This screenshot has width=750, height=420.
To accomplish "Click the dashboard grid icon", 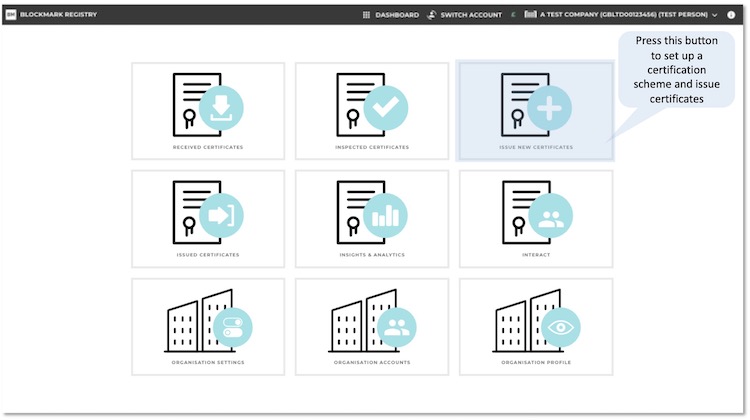I will (366, 15).
